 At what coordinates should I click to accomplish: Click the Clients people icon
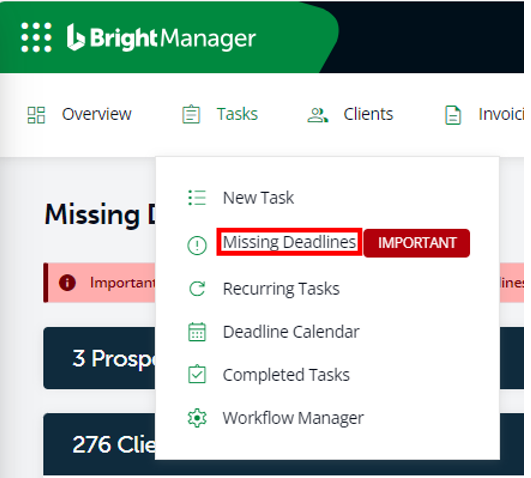click(317, 115)
